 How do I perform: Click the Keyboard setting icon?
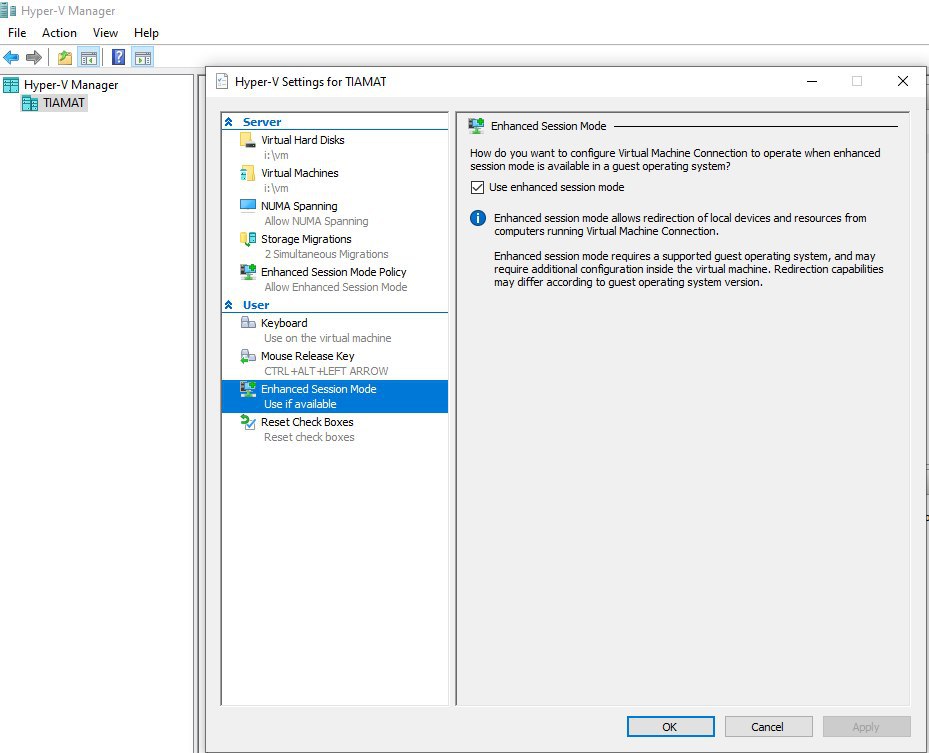(247, 323)
